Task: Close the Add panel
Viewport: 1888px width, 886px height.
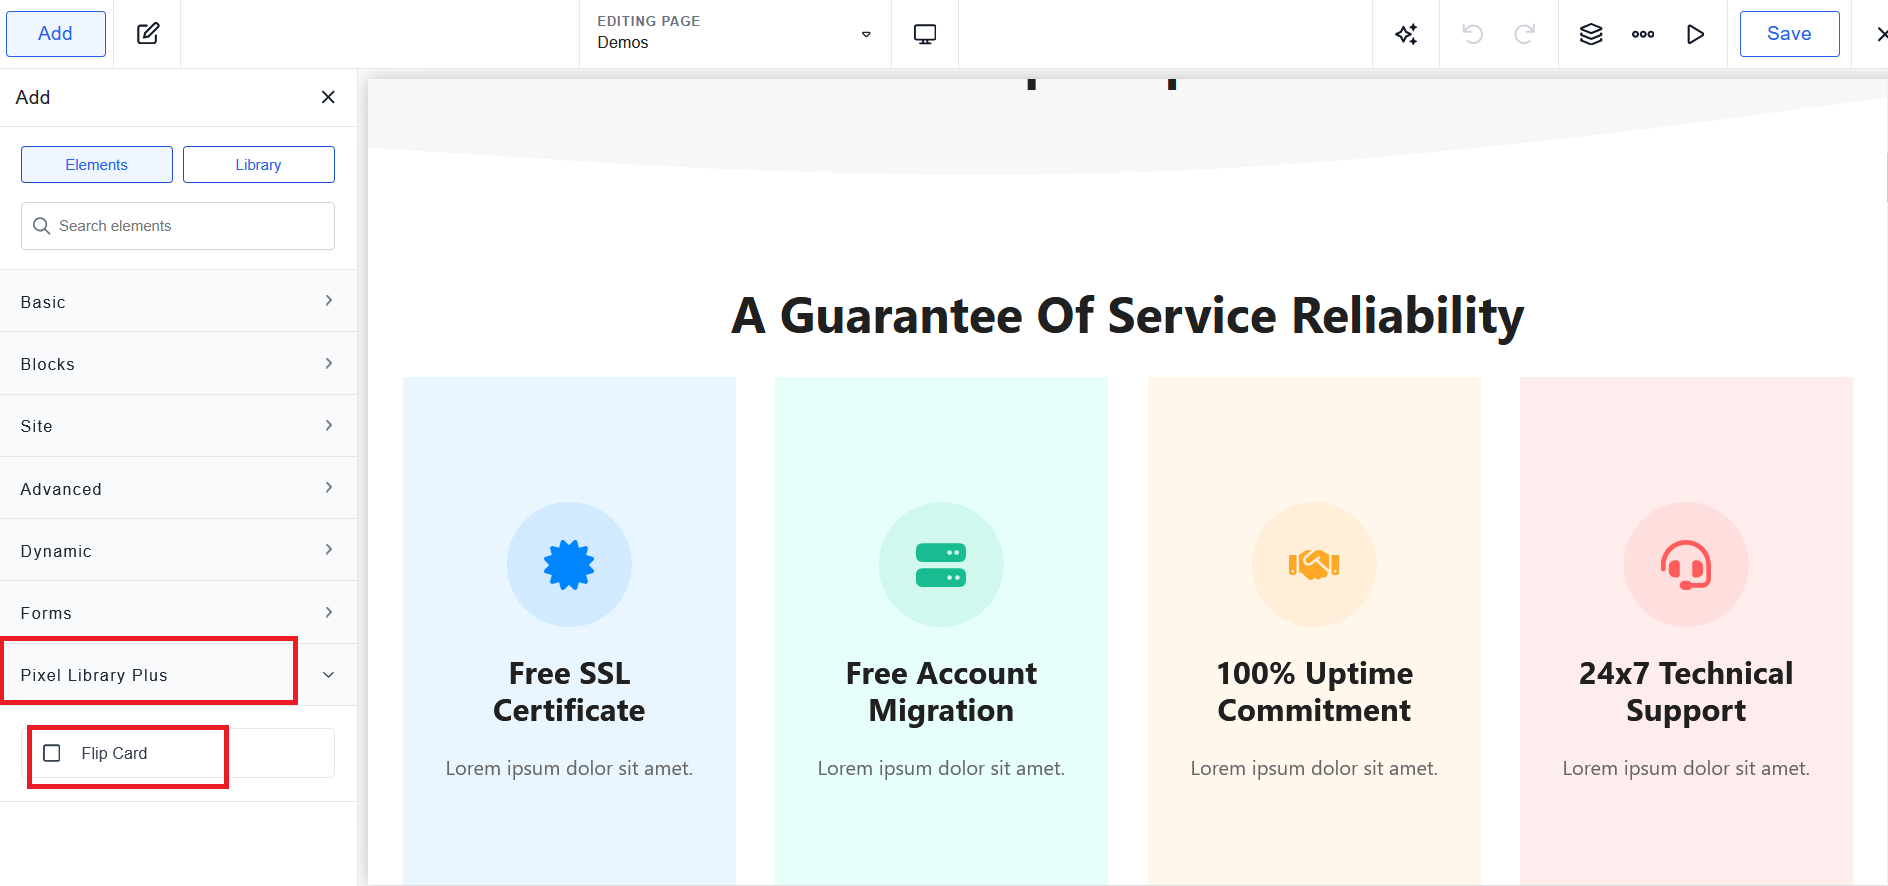Action: click(x=328, y=97)
